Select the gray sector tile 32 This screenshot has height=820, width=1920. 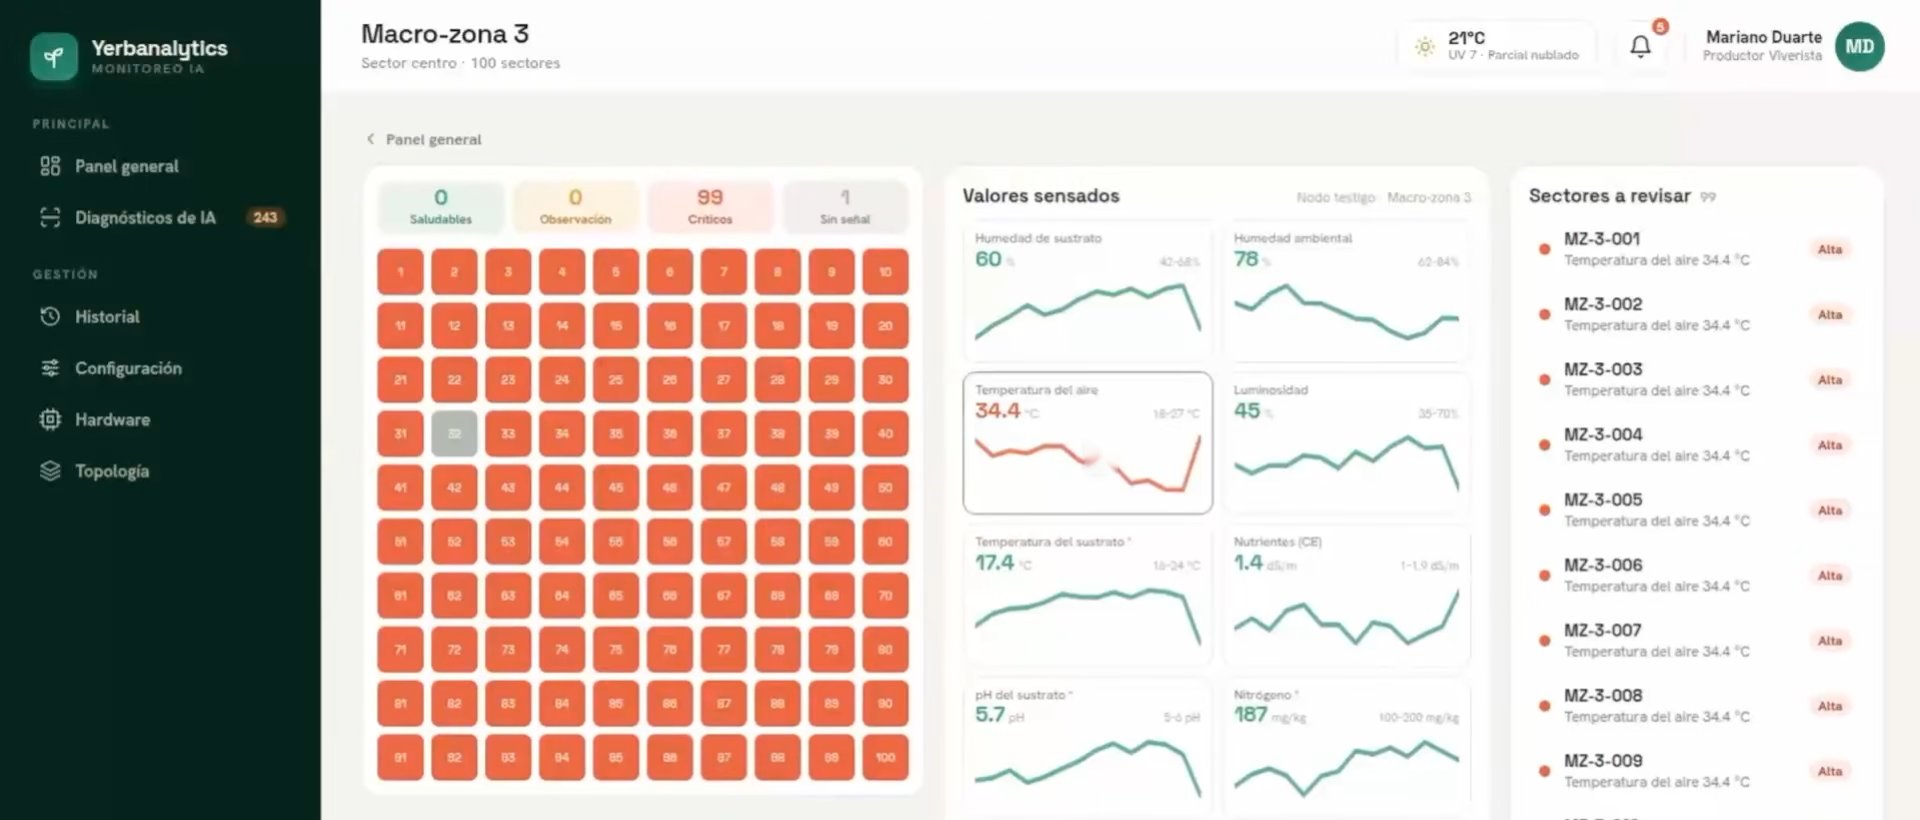click(x=454, y=434)
